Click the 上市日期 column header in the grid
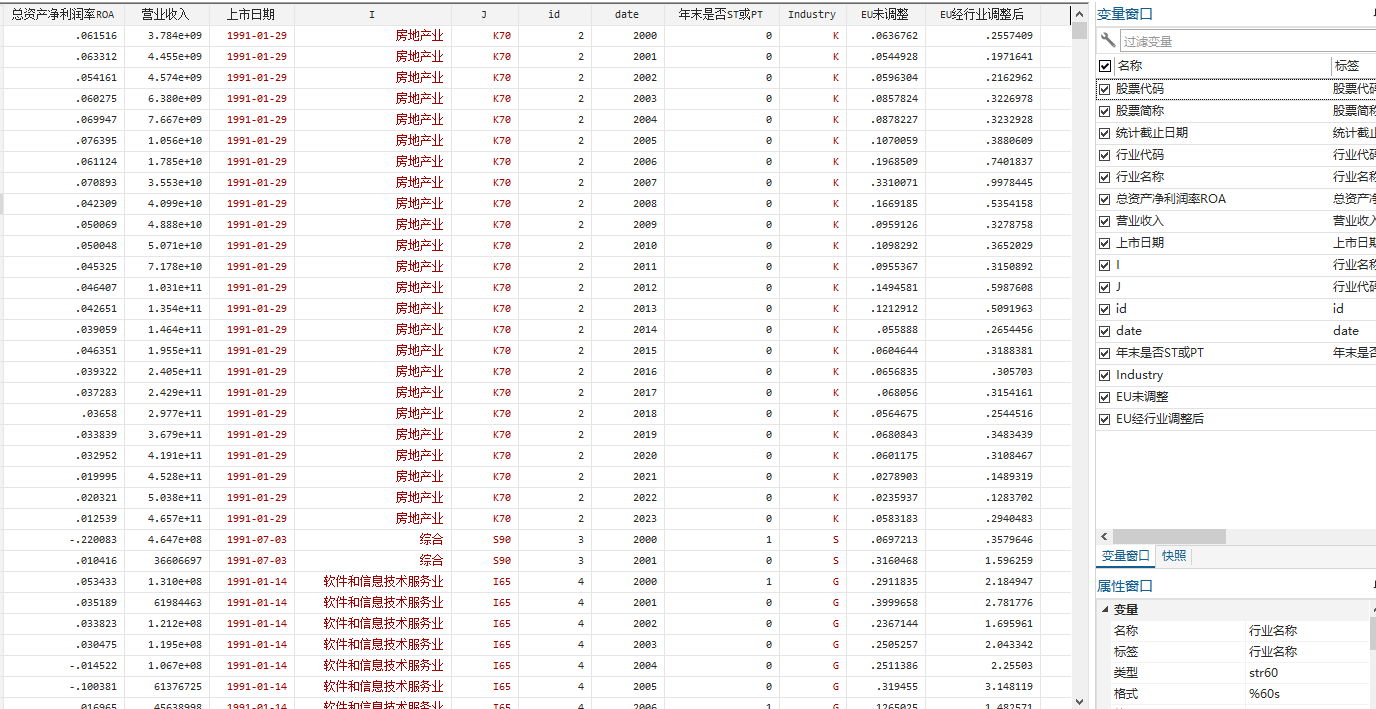Viewport: 1376px width, 709px height. pyautogui.click(x=251, y=14)
